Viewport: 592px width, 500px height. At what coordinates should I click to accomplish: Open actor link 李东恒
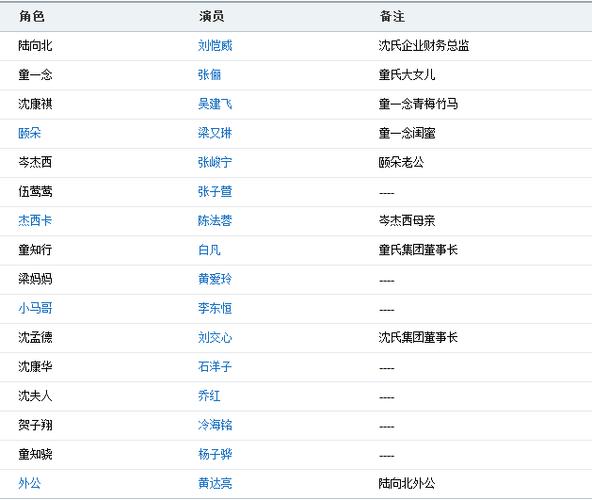pyautogui.click(x=215, y=308)
